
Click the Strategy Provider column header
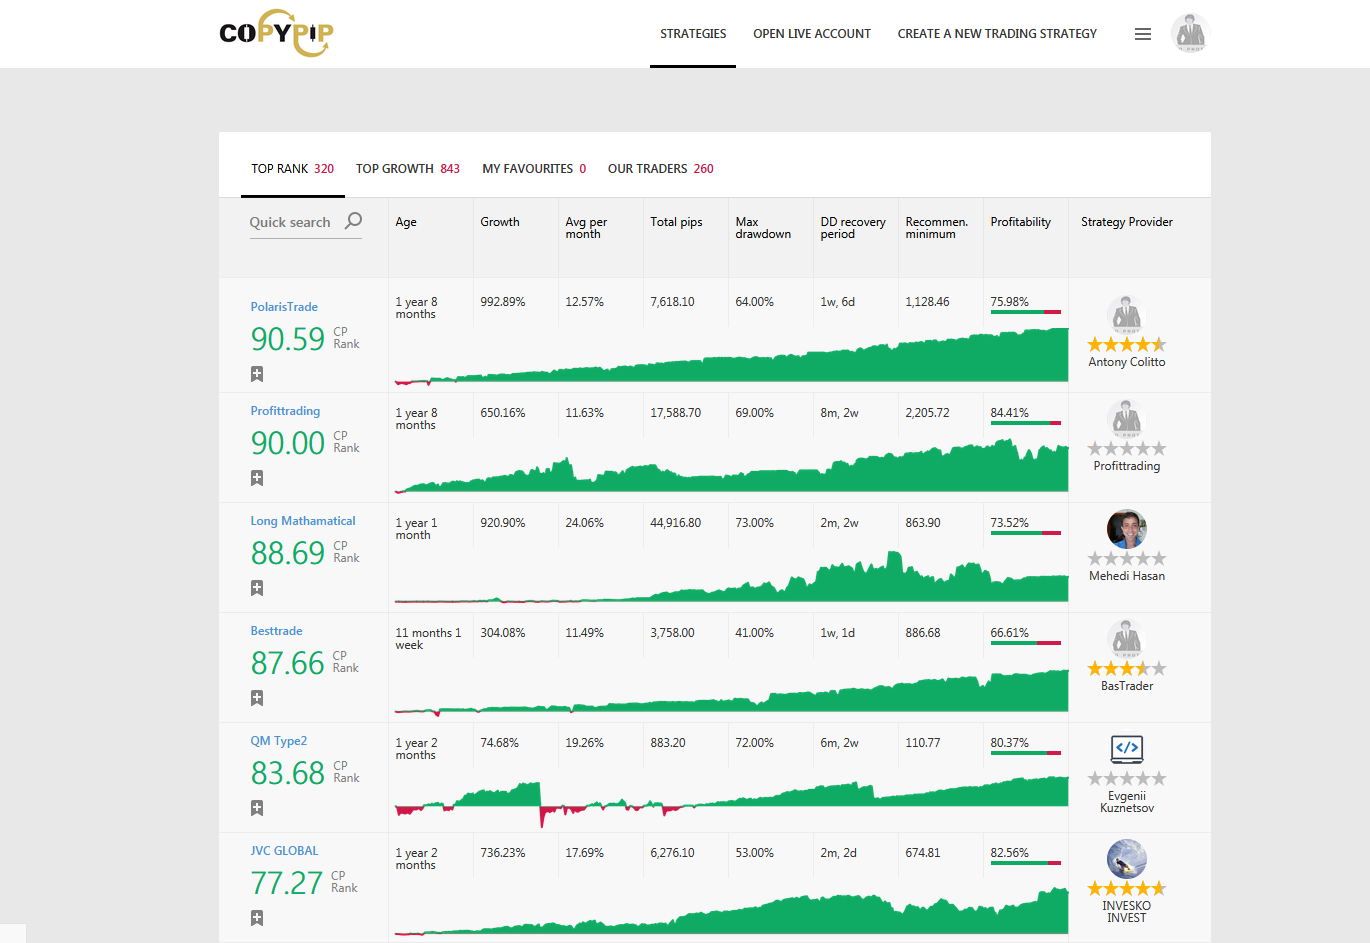tap(1127, 222)
